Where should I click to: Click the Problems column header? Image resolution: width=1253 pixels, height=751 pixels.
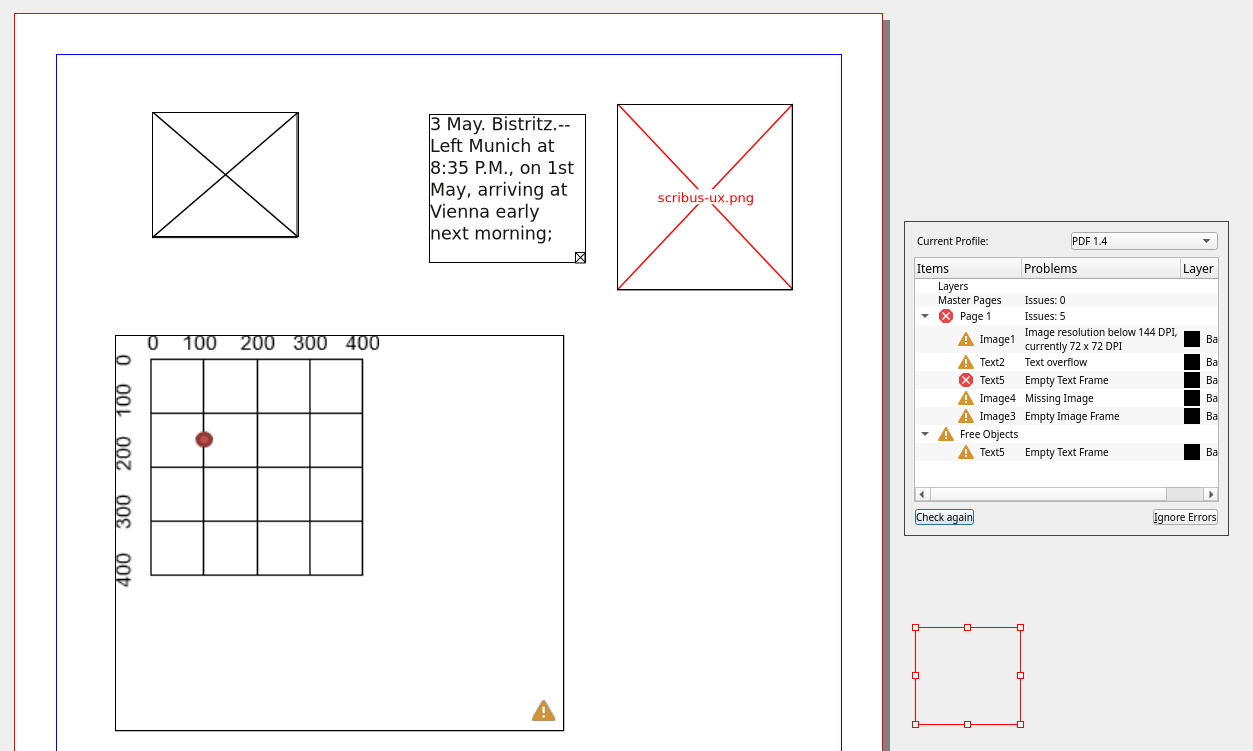coord(1100,268)
